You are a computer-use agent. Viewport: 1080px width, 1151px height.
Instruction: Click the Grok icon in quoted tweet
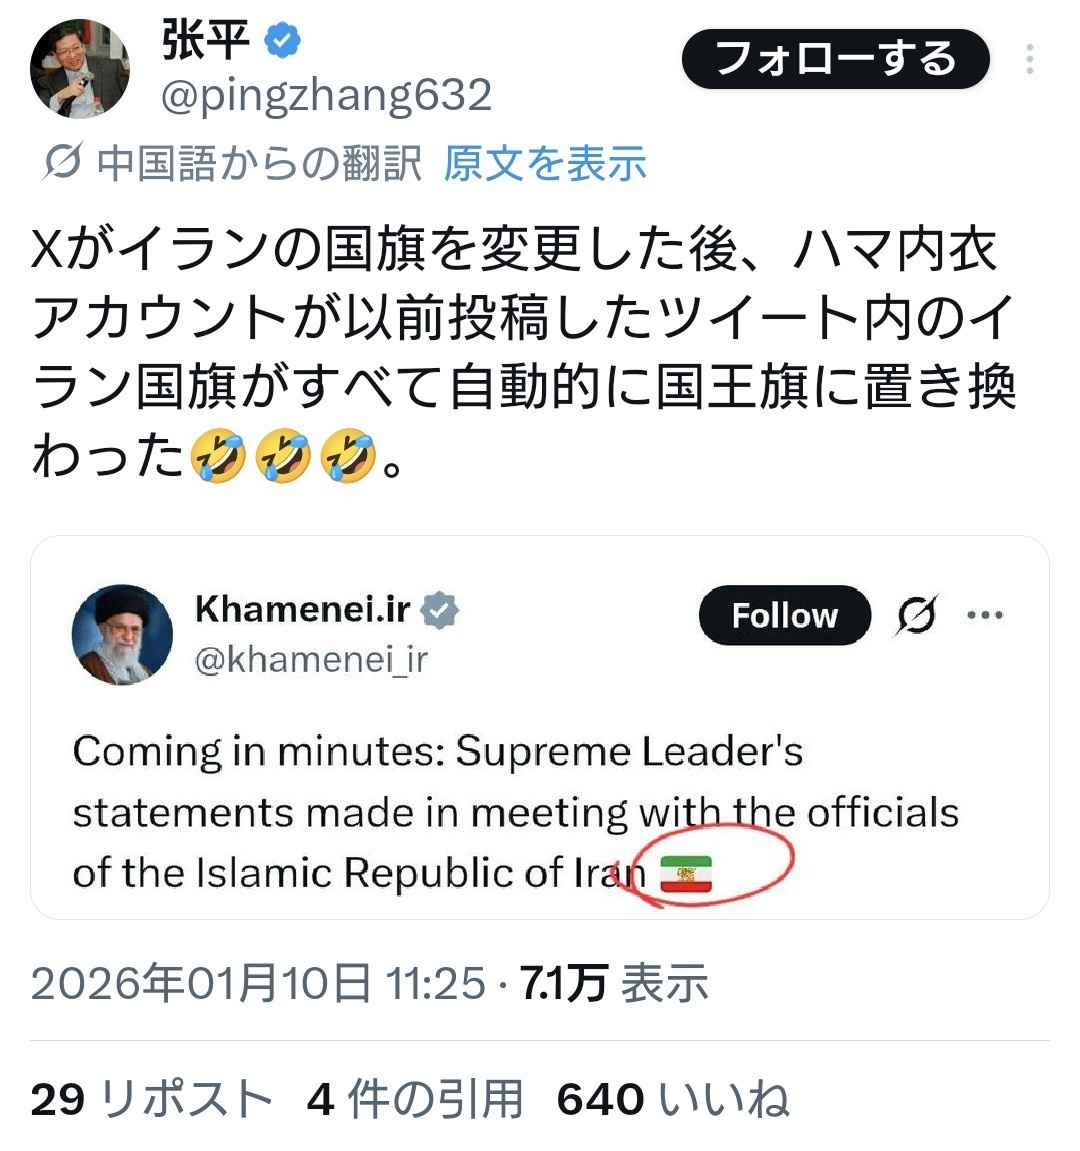(x=917, y=614)
